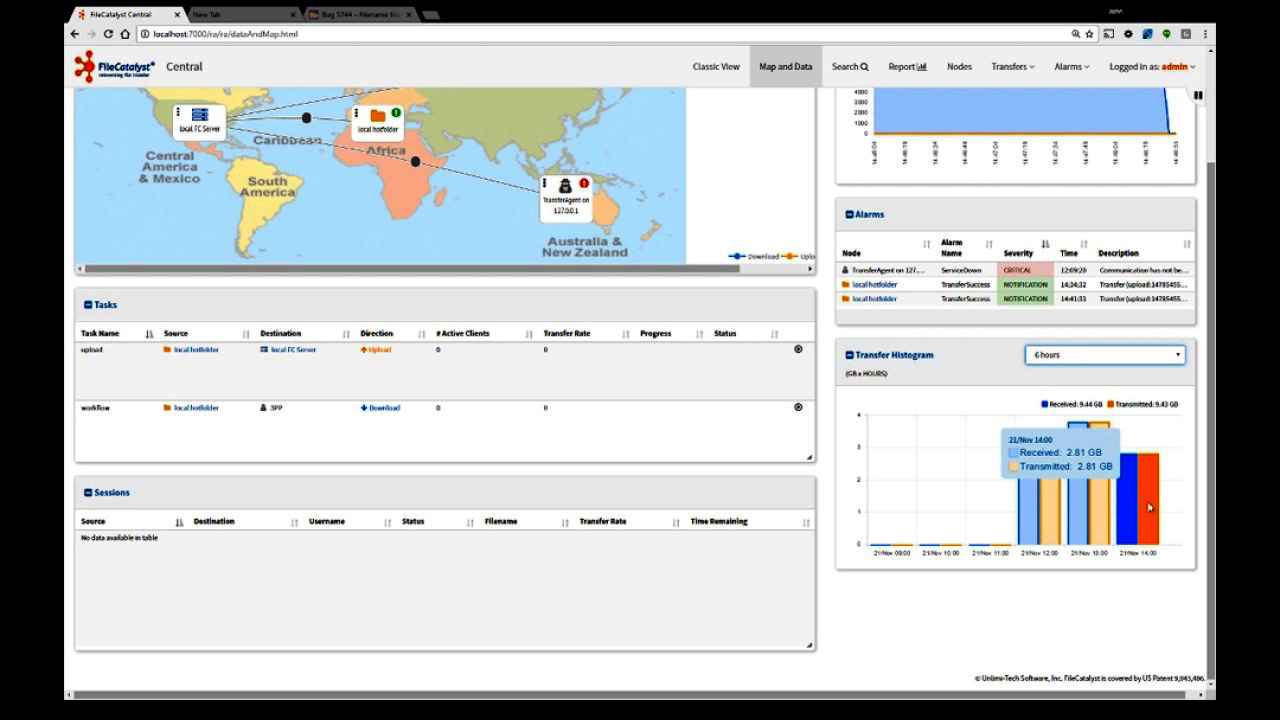Screen dimensions: 1280x720
Task: Open the Alarms dropdown in navbar
Action: (x=1072, y=66)
